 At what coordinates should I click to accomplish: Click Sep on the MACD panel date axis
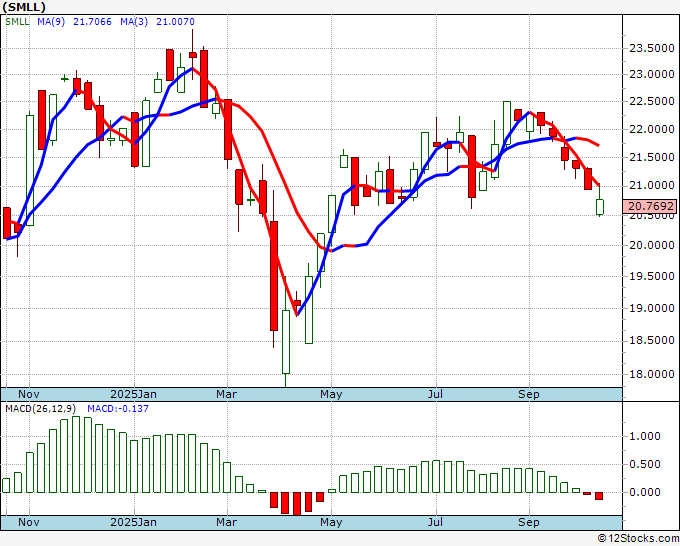click(529, 522)
